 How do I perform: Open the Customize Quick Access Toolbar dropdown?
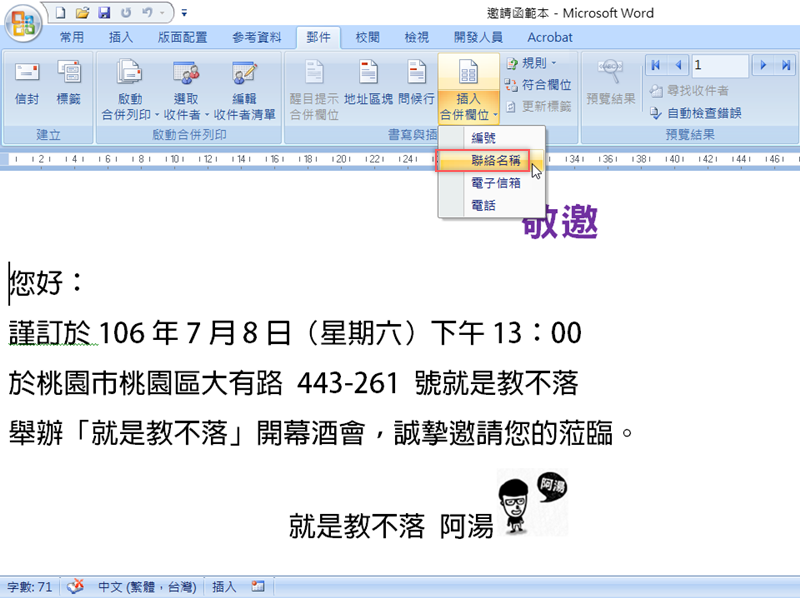(184, 13)
